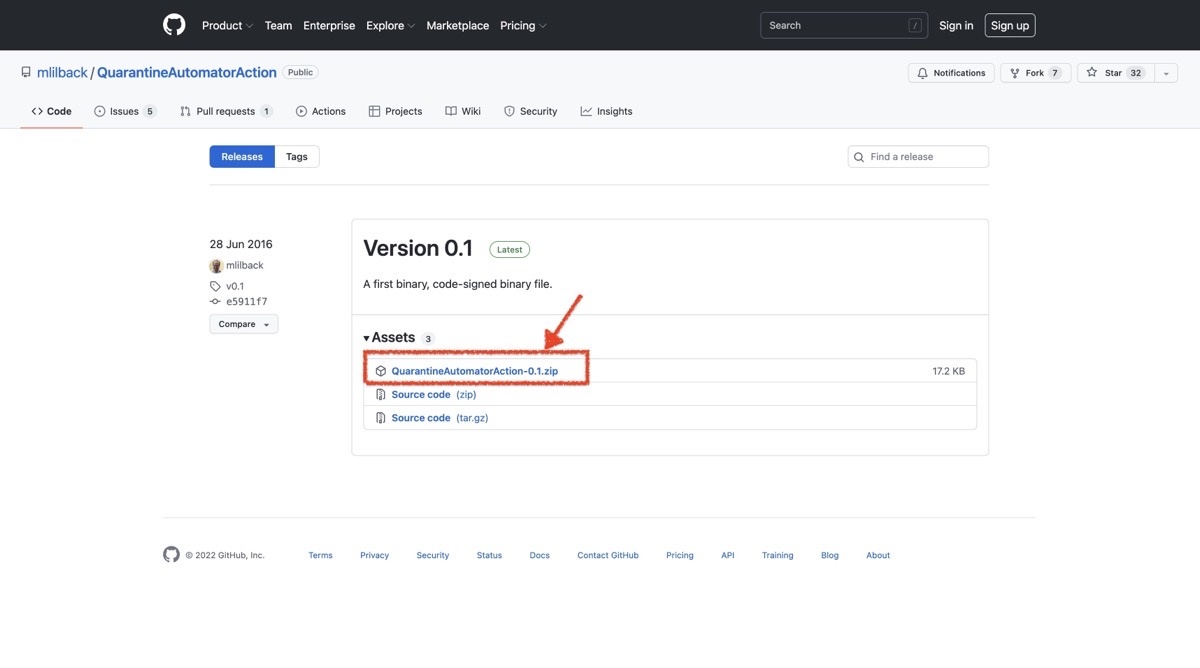The image size is (1200, 668).
Task: Switch to the Security tab
Action: (x=530, y=111)
